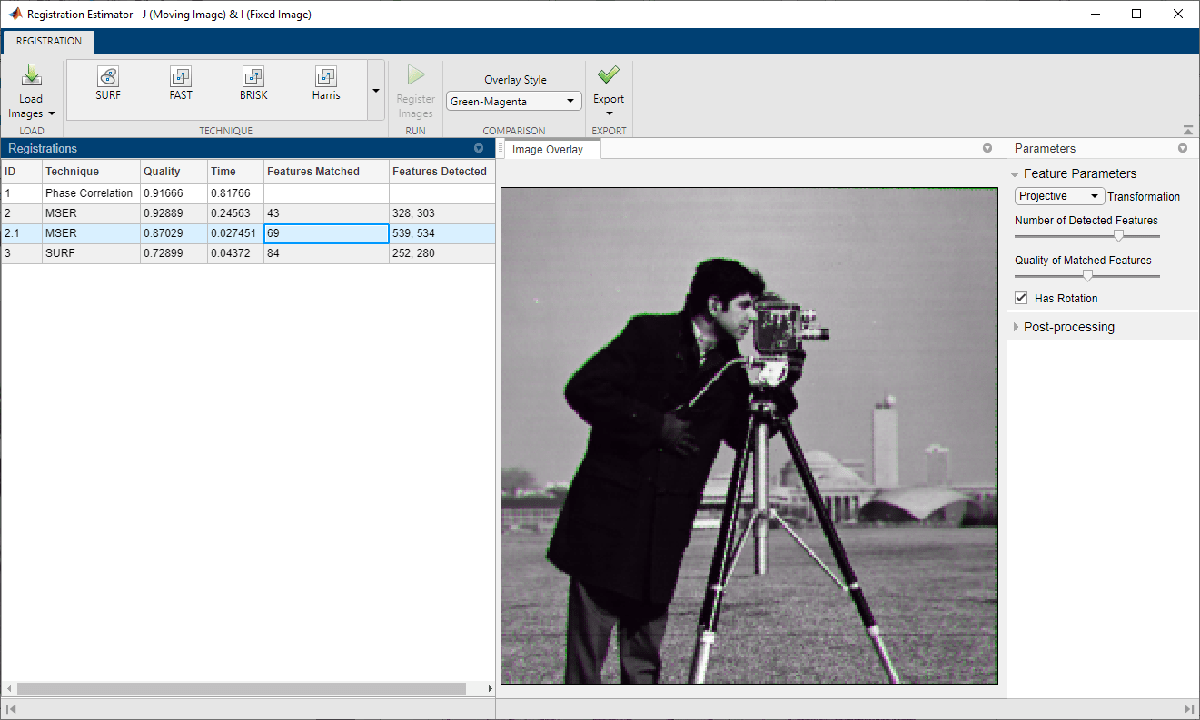Select the SURF technique icon

[108, 77]
